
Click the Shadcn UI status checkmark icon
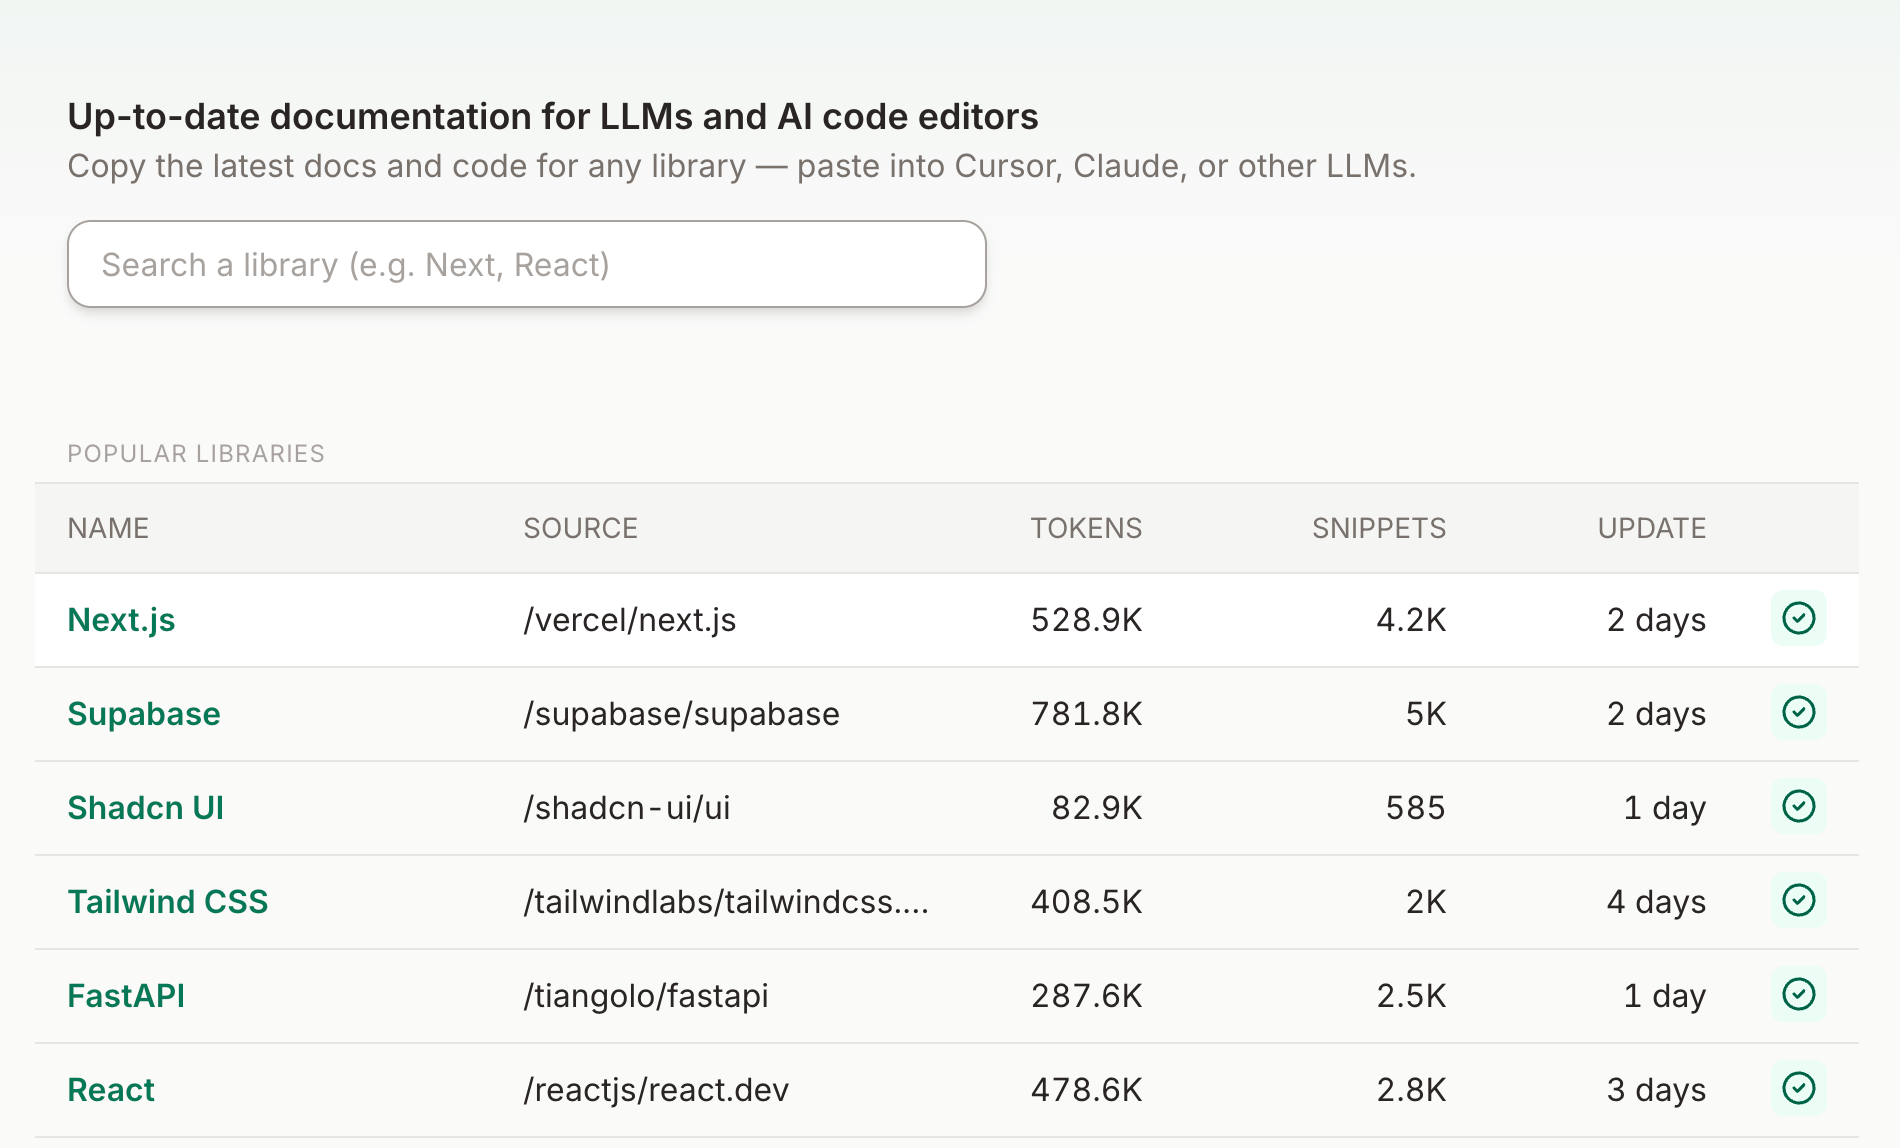click(1798, 807)
